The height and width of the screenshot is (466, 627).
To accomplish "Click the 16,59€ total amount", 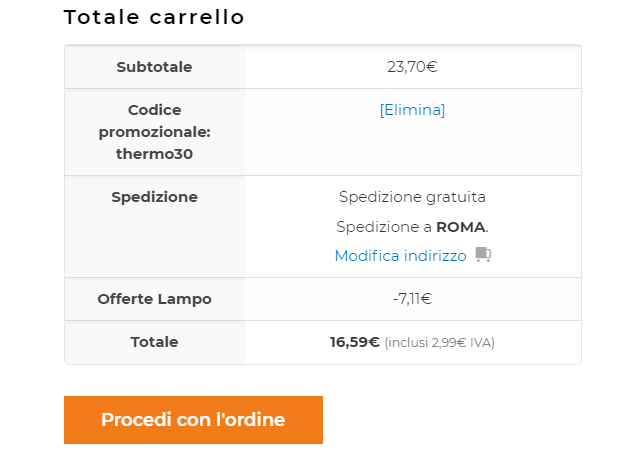I will [355, 342].
